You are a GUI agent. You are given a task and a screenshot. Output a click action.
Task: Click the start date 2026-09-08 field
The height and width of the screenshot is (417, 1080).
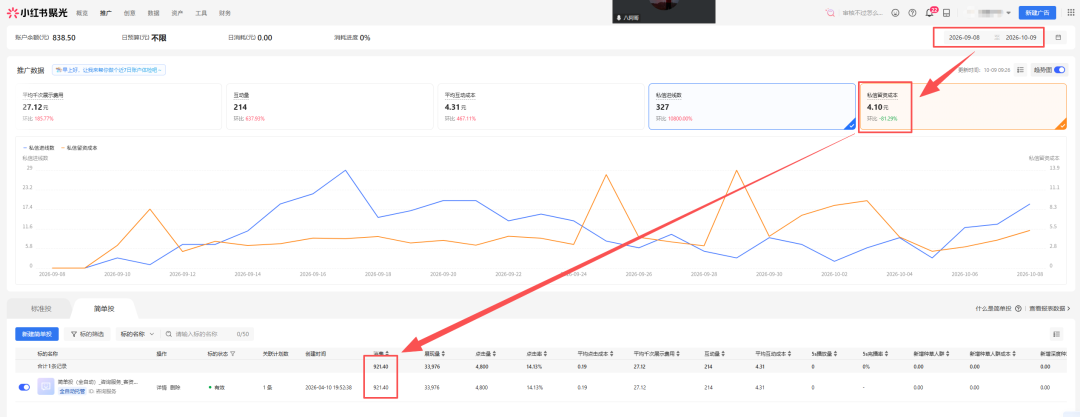click(964, 37)
